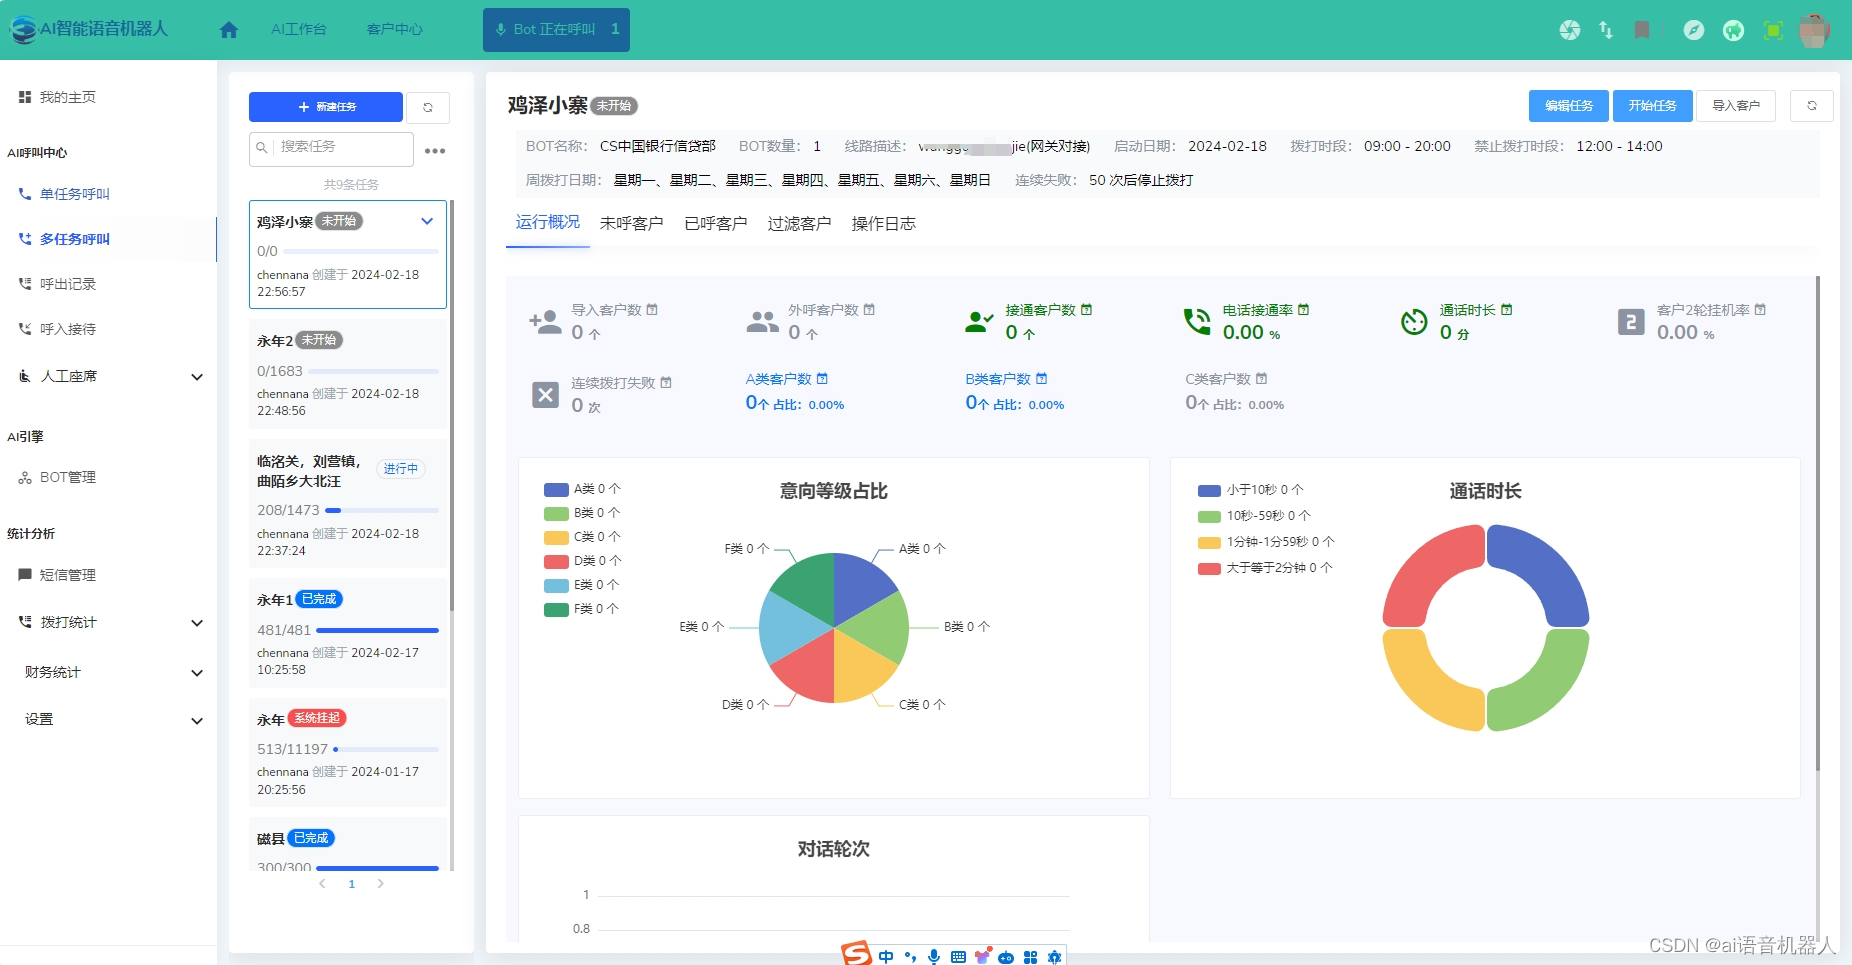Click the 搜索任务 search input field
1852x965 pixels.
[x=330, y=148]
